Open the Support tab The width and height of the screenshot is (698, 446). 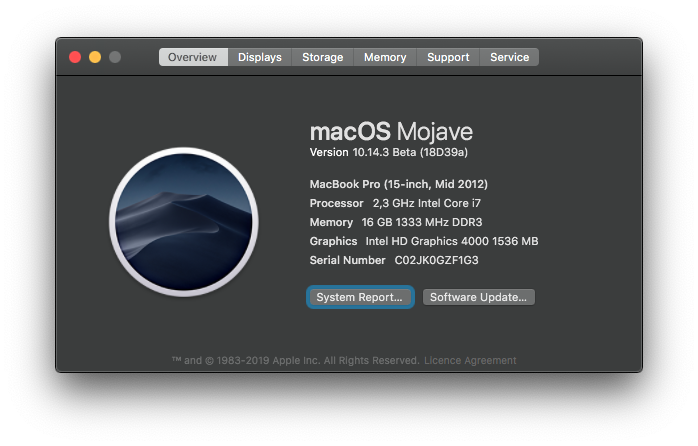[448, 57]
